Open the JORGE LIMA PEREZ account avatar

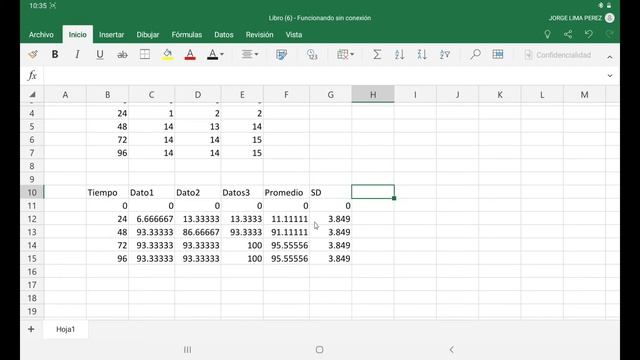609,18
